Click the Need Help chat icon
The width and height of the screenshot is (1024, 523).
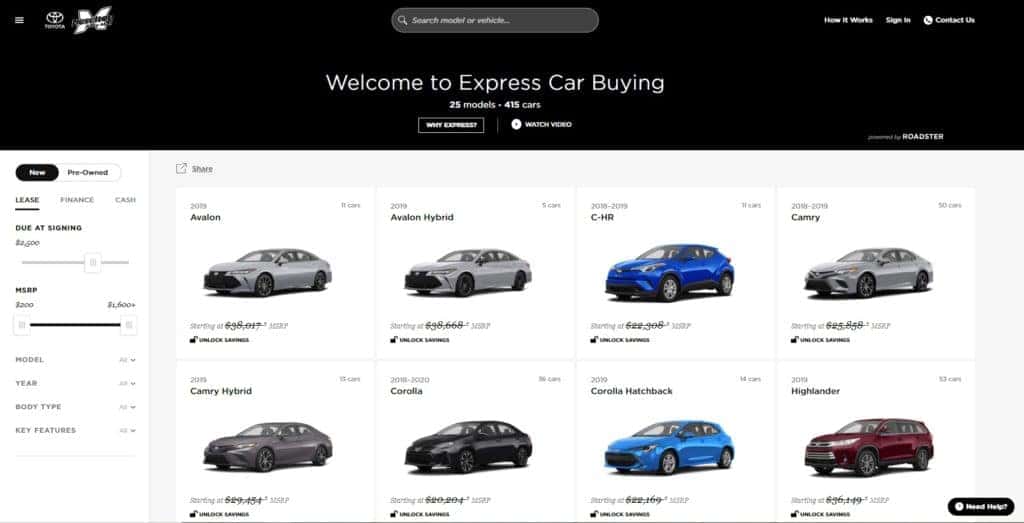click(959, 507)
